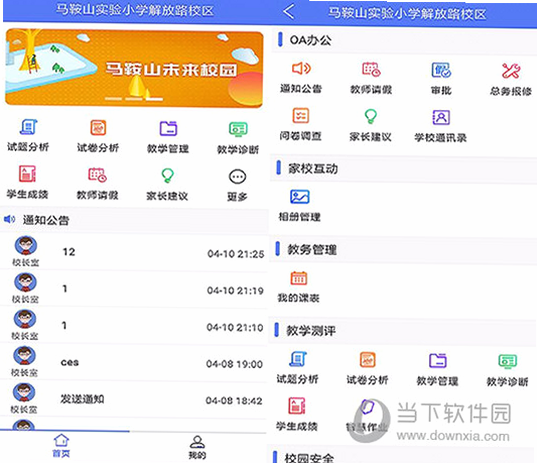
Task: Open 审批 approval icon
Action: 441,70
